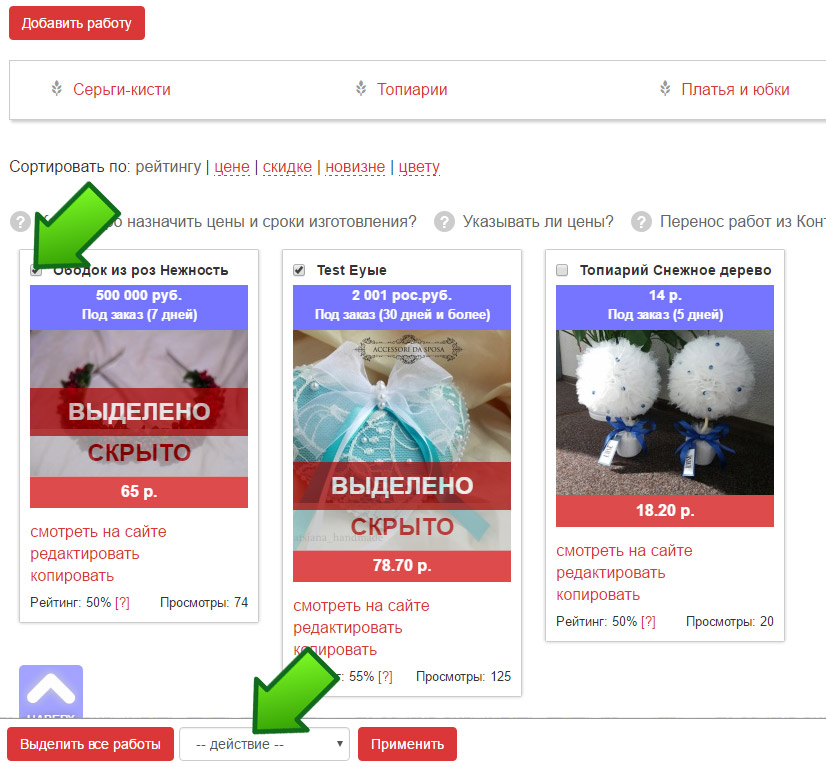Image resolution: width=826 pixels, height=767 pixels.
Task: Edit the Топиарий Снежное дерево work
Action: 611,573
